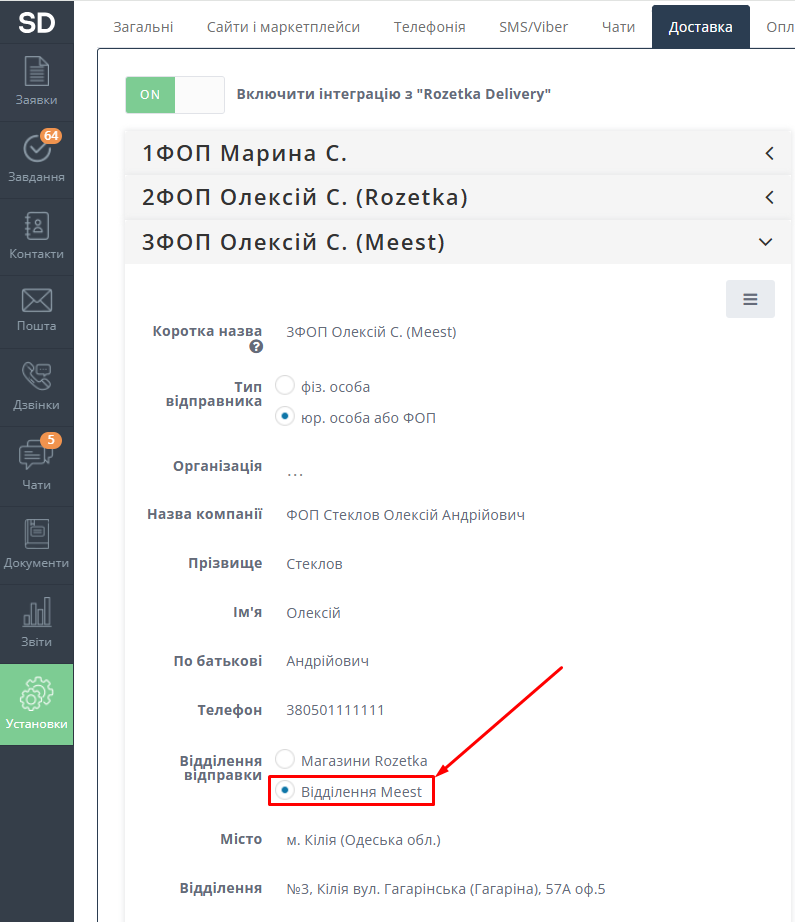795x922 pixels.
Task: Click the help question mark near Коротка назва
Action: [x=256, y=347]
